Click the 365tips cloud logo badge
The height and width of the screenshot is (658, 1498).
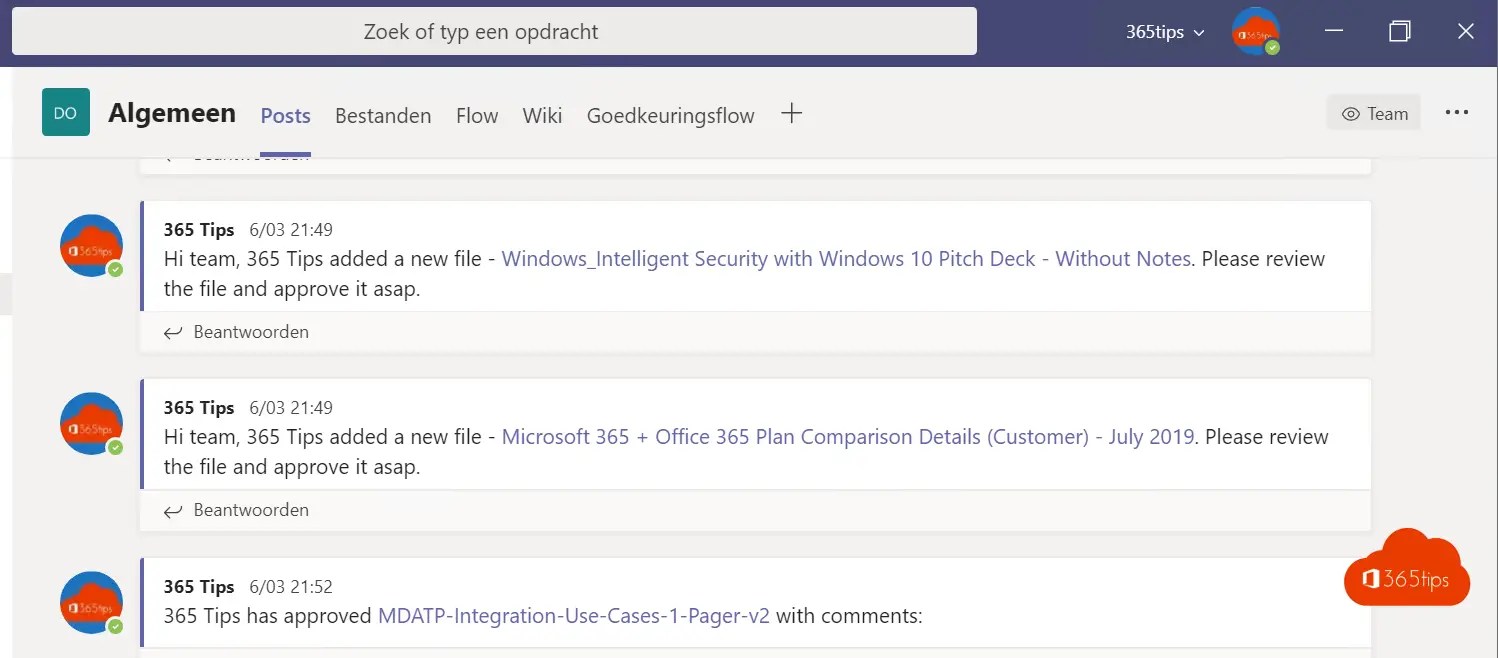pos(1407,571)
